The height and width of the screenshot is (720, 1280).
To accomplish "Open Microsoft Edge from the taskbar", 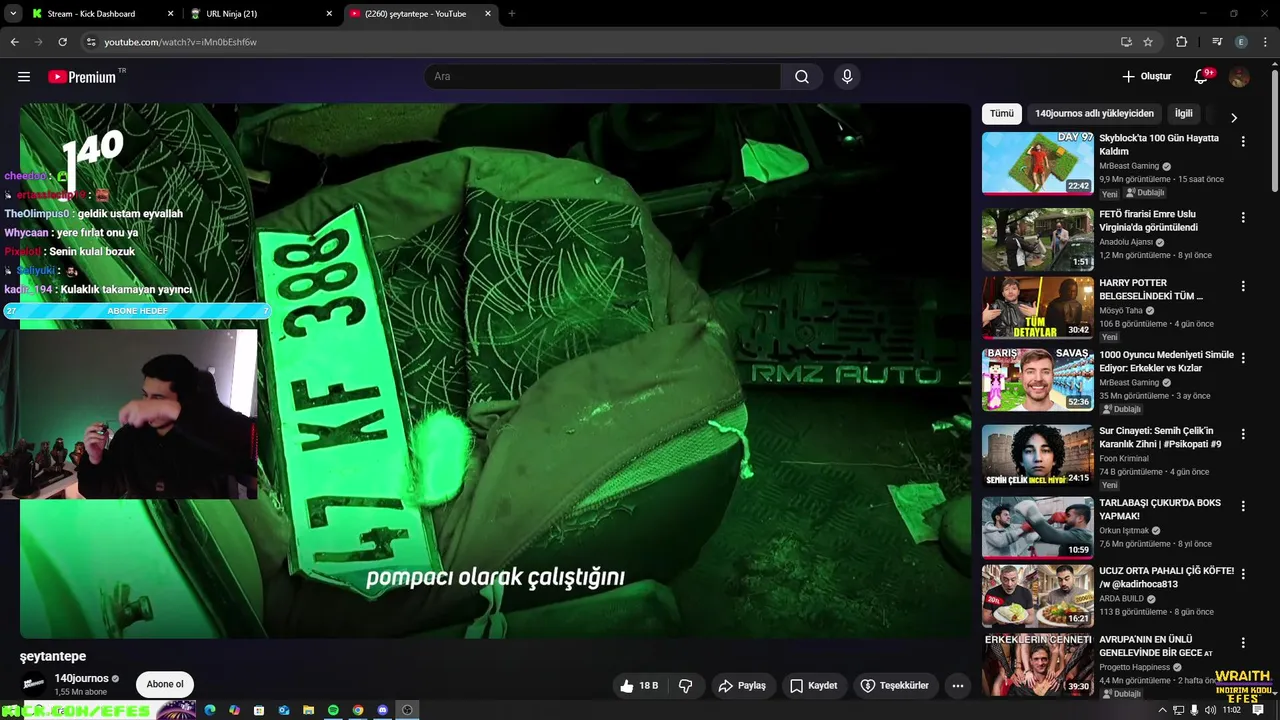I will 210,710.
